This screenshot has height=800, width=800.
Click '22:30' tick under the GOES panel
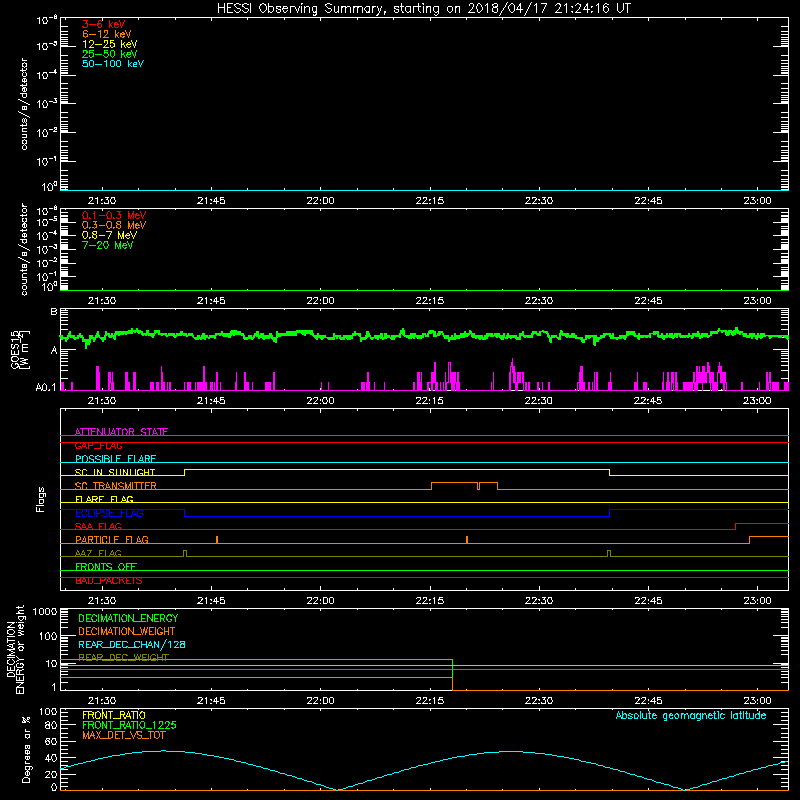[539, 401]
